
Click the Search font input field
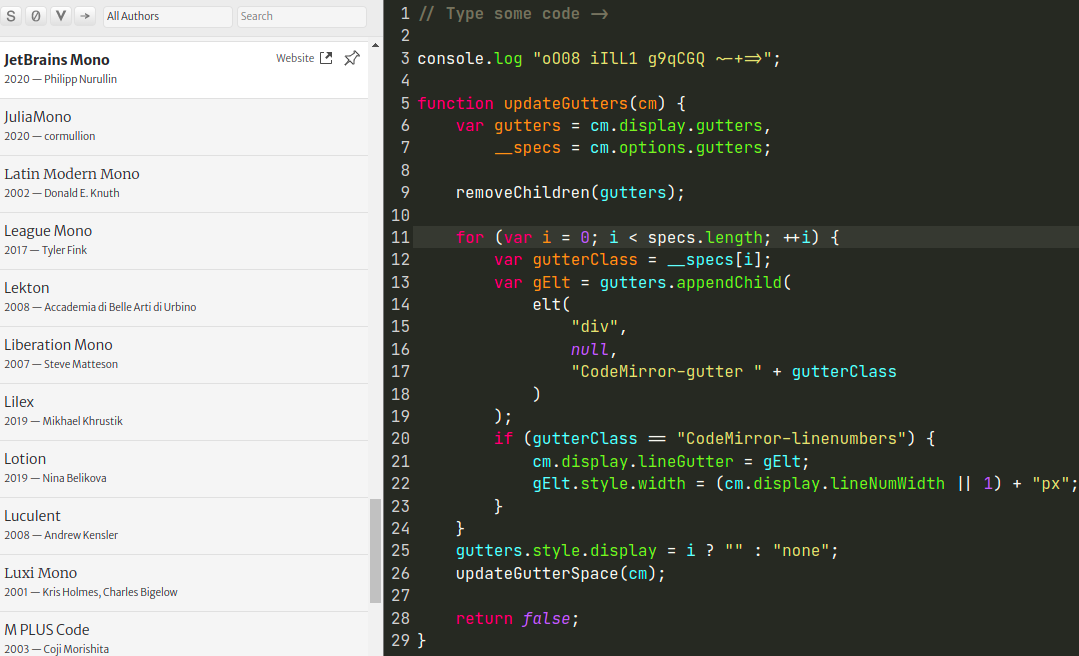click(301, 17)
